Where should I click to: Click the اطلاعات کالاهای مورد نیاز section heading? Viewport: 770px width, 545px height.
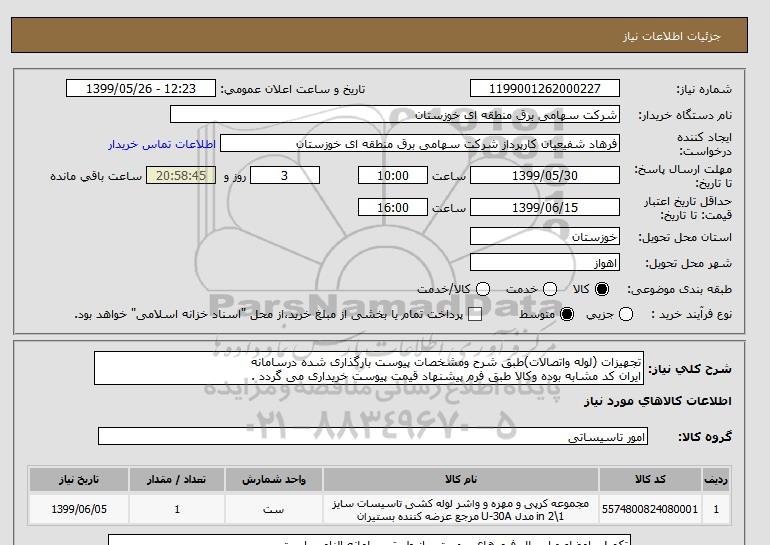click(658, 401)
